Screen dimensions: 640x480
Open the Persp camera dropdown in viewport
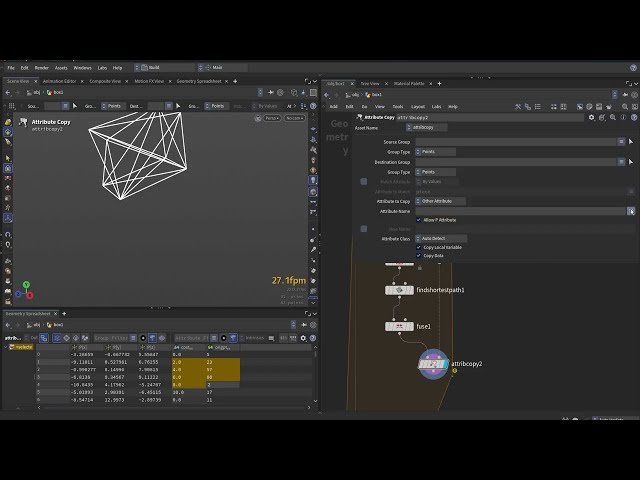point(272,118)
